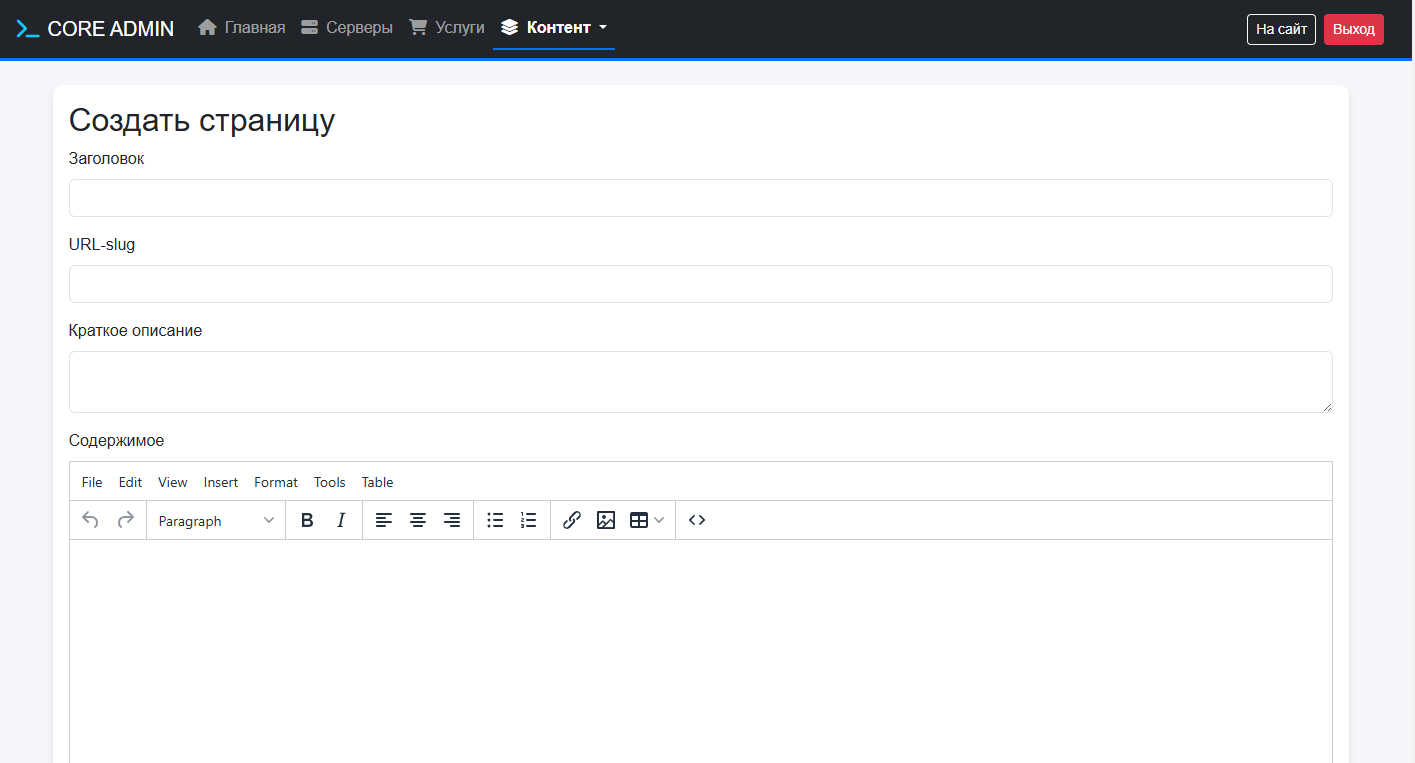Open the insert image dialog
Image resolution: width=1415 pixels, height=763 pixels.
(606, 520)
